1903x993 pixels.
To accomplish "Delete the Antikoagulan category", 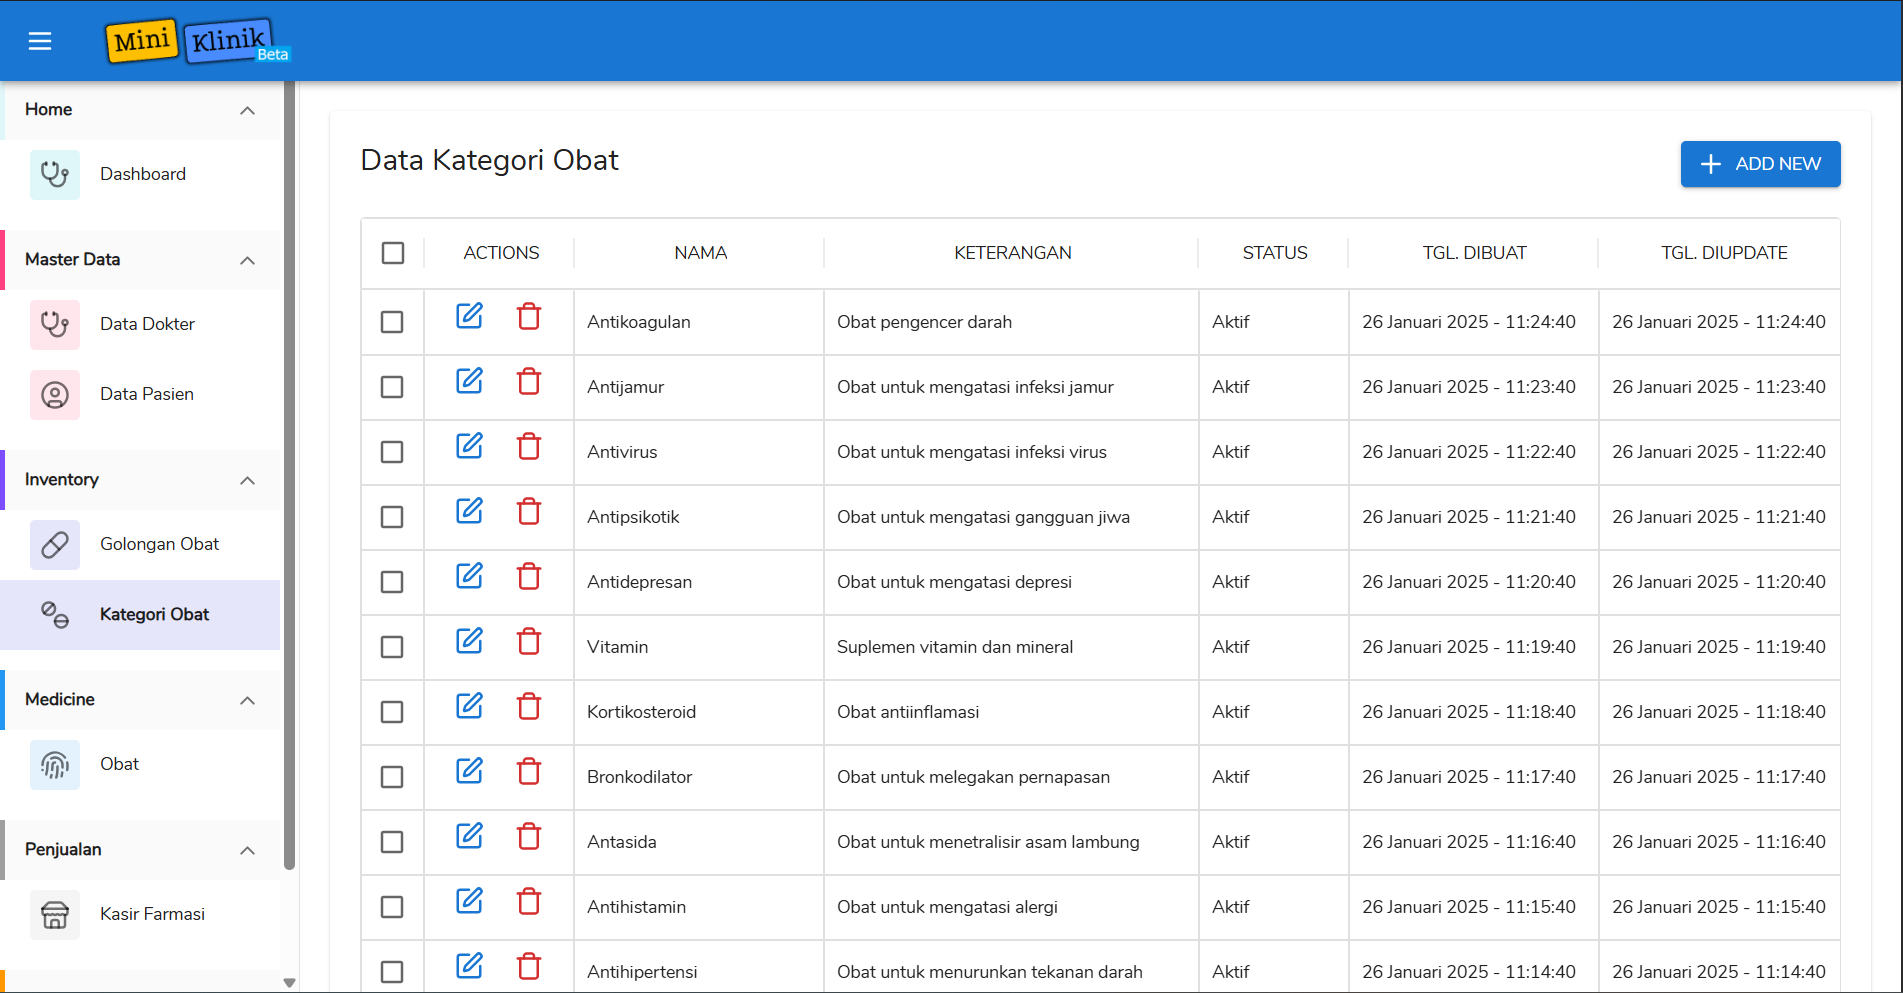I will [x=529, y=316].
